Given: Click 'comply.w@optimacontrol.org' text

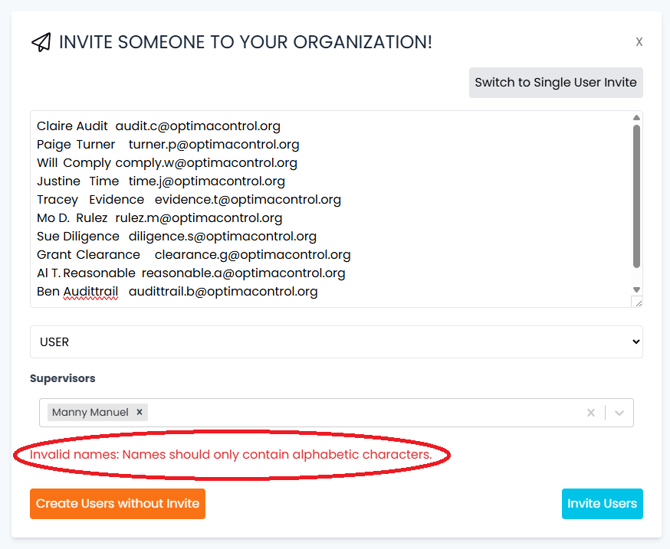Looking at the screenshot, I should pos(206,163).
